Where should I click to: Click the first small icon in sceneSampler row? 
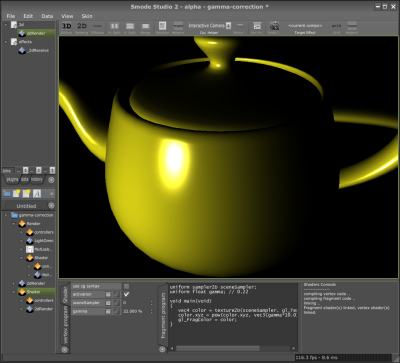click(x=108, y=303)
